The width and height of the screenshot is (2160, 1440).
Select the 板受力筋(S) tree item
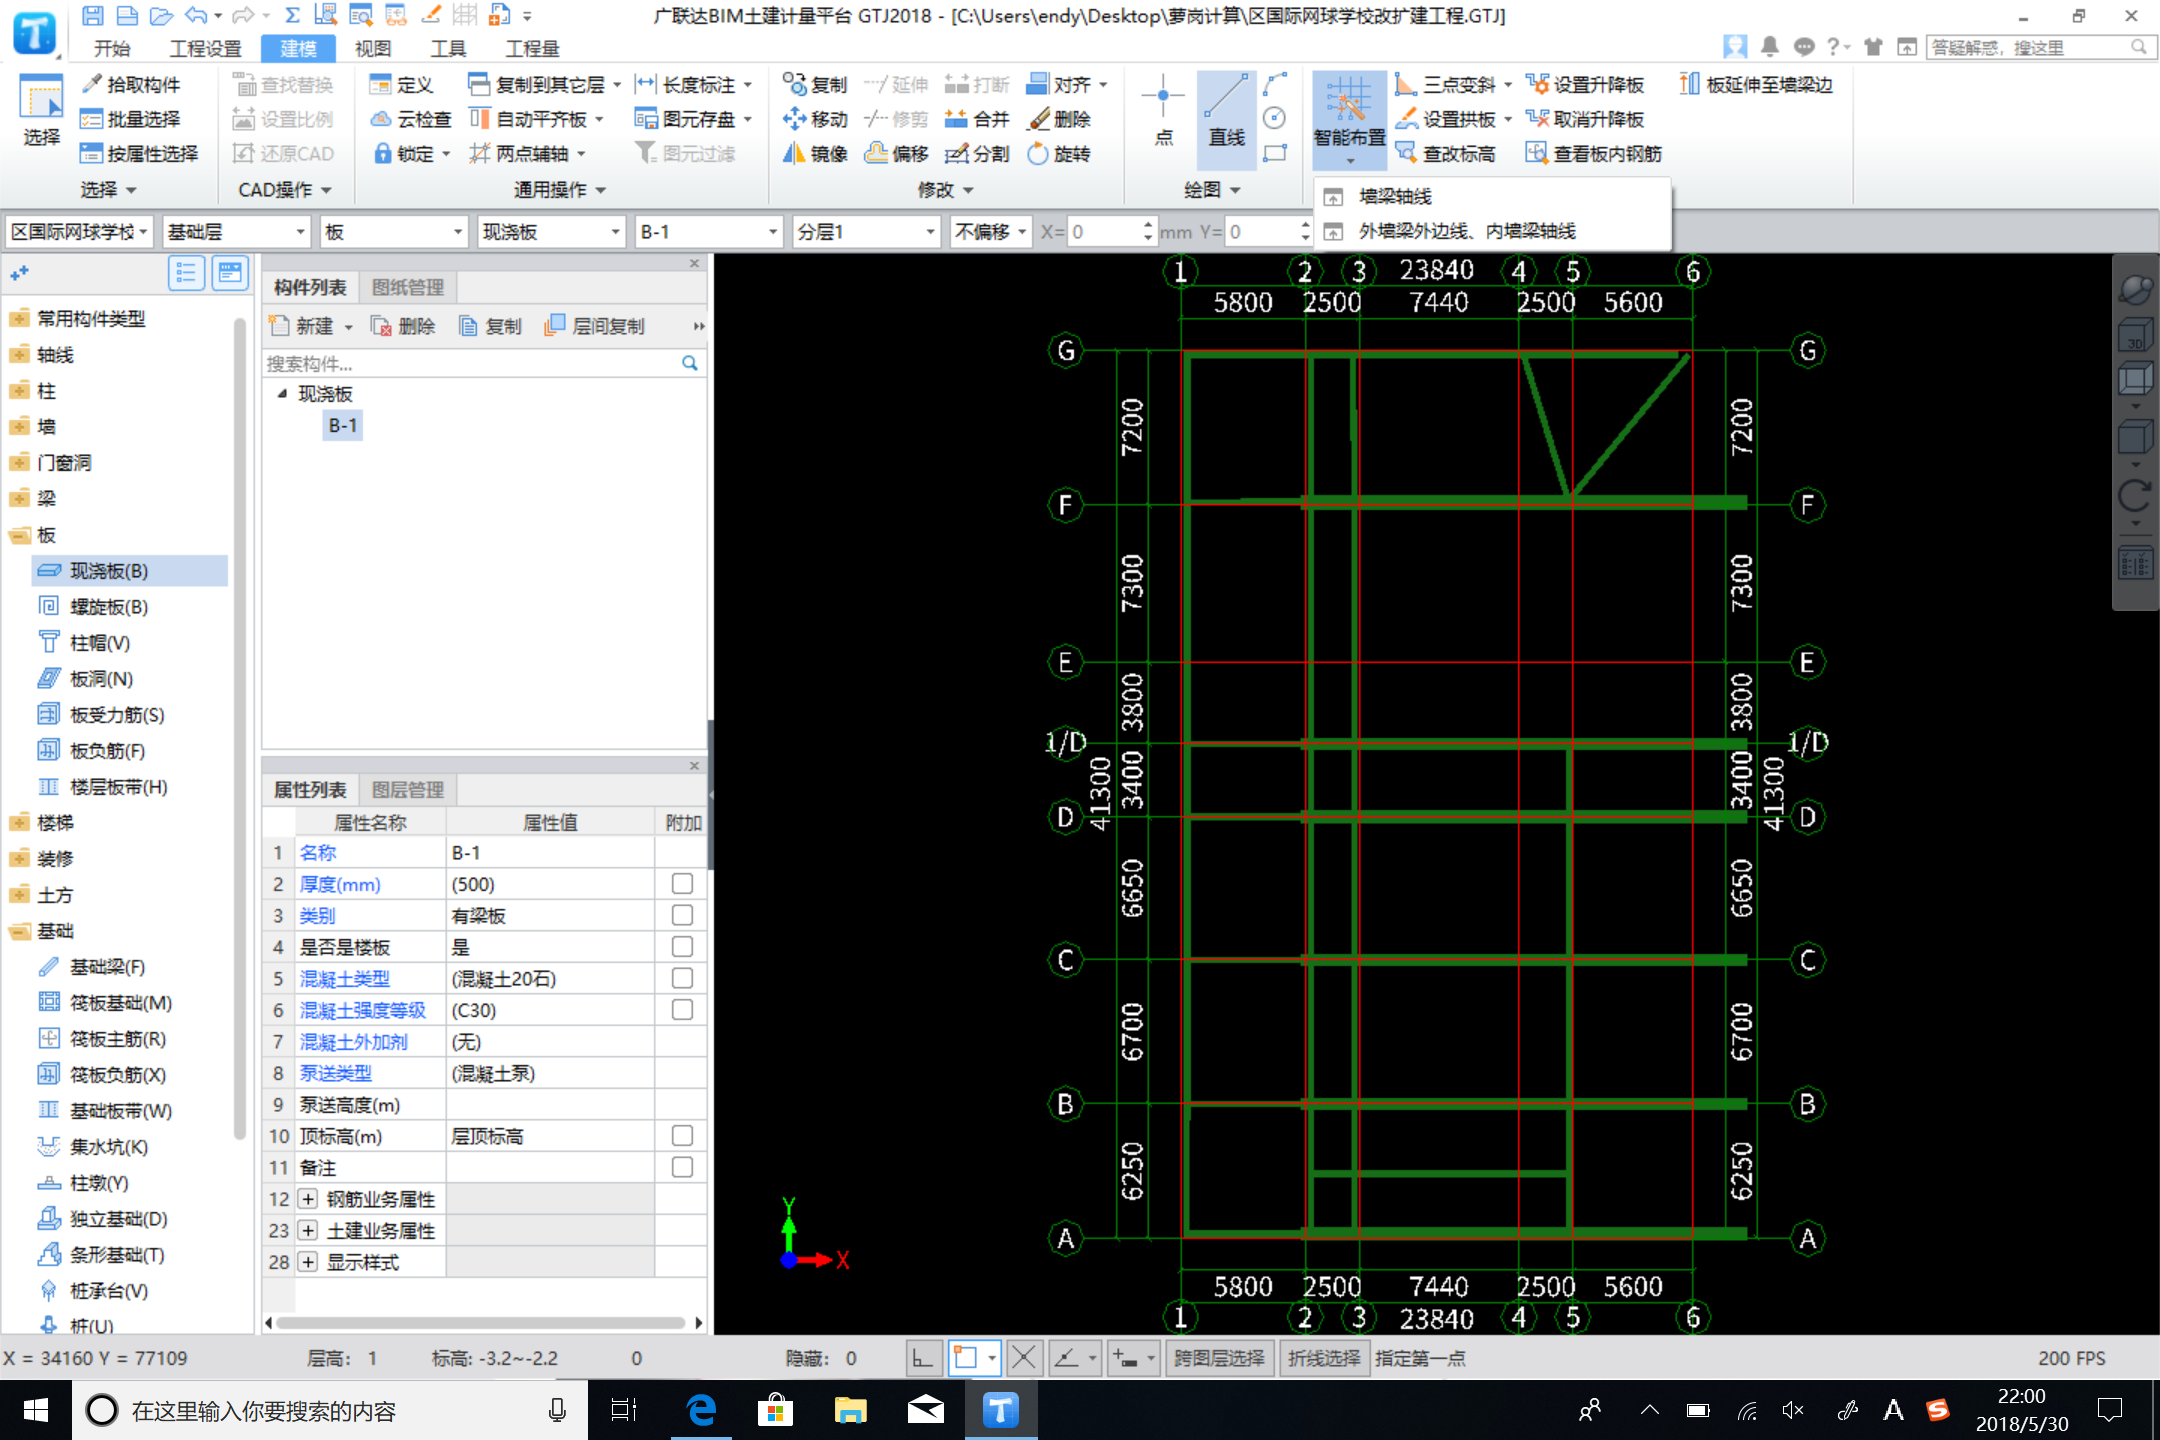click(116, 715)
